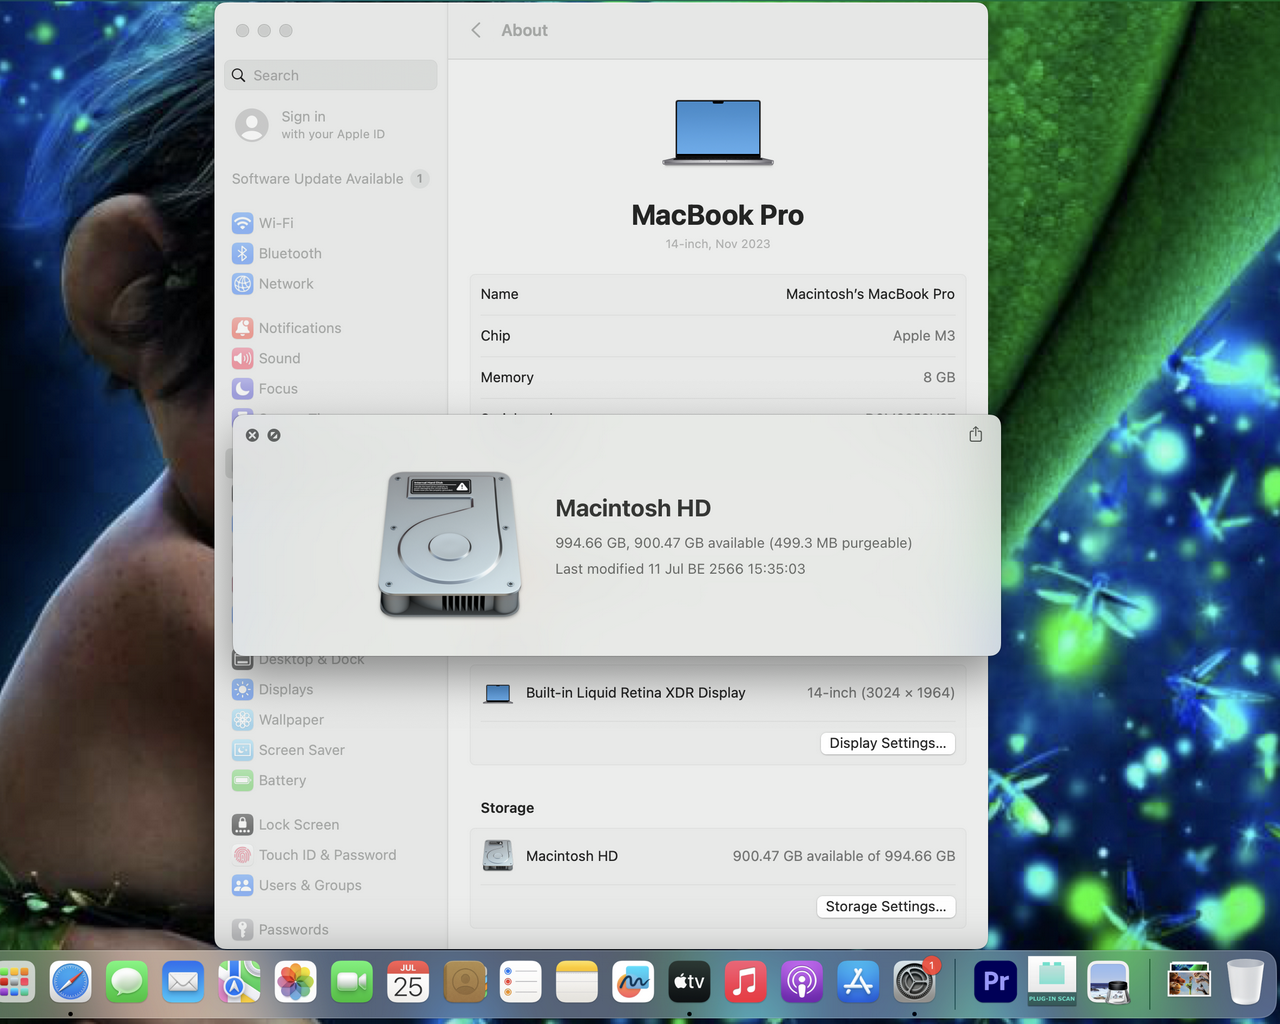Open the Trash in the Dock
The width and height of the screenshot is (1280, 1024).
point(1245,982)
